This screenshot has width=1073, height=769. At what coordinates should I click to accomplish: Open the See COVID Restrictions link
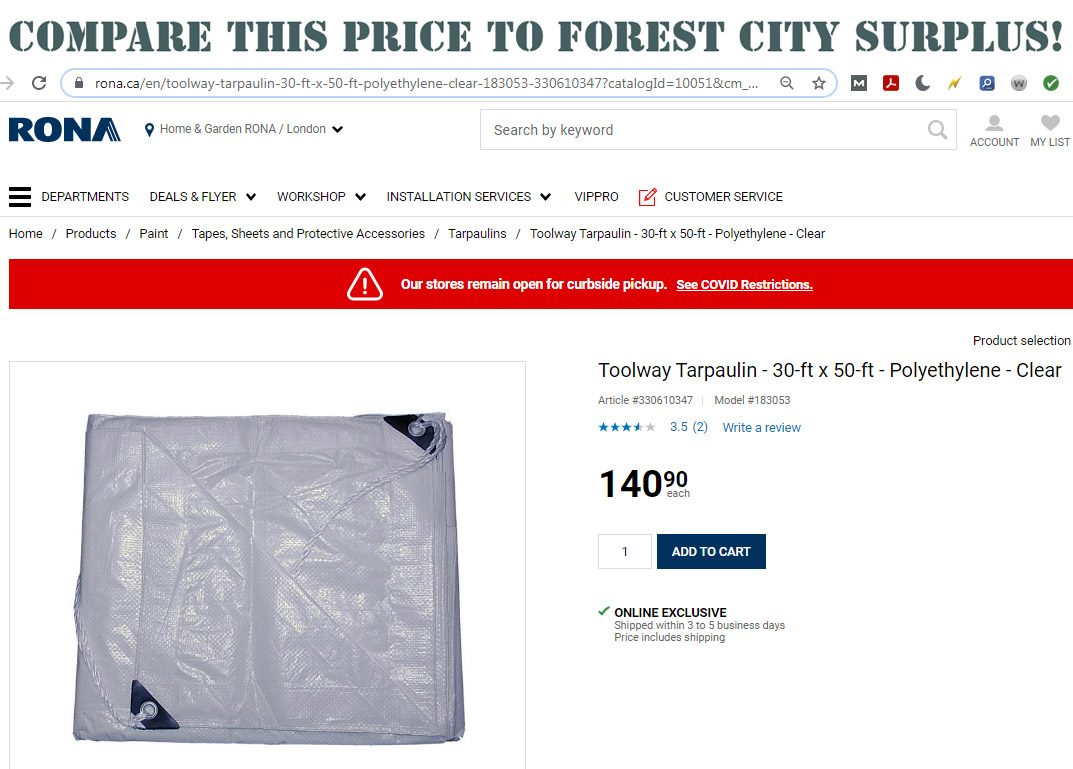pos(744,284)
